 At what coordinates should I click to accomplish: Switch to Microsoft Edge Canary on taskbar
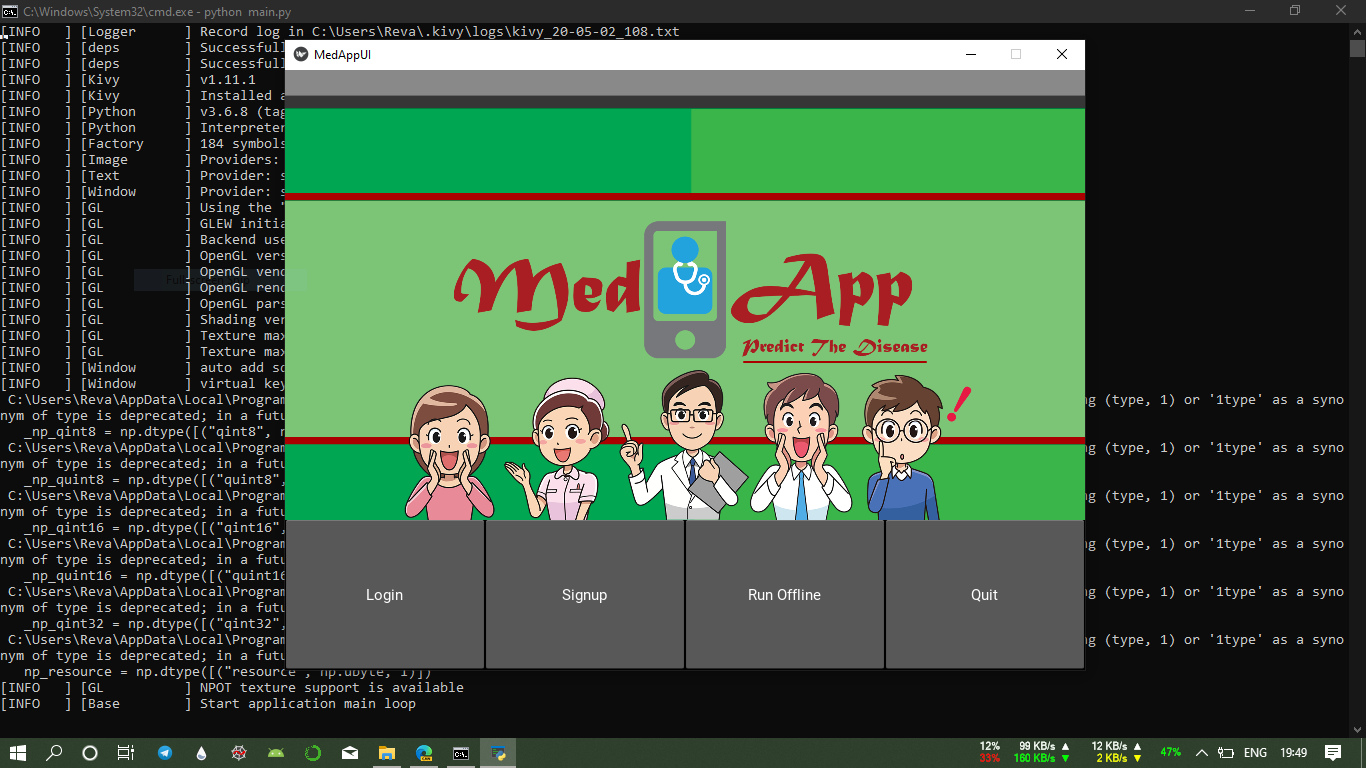(x=424, y=753)
